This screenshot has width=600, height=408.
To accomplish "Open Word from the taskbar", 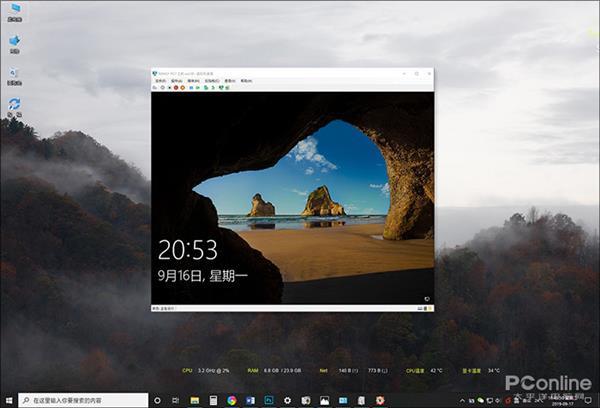I will 250,400.
